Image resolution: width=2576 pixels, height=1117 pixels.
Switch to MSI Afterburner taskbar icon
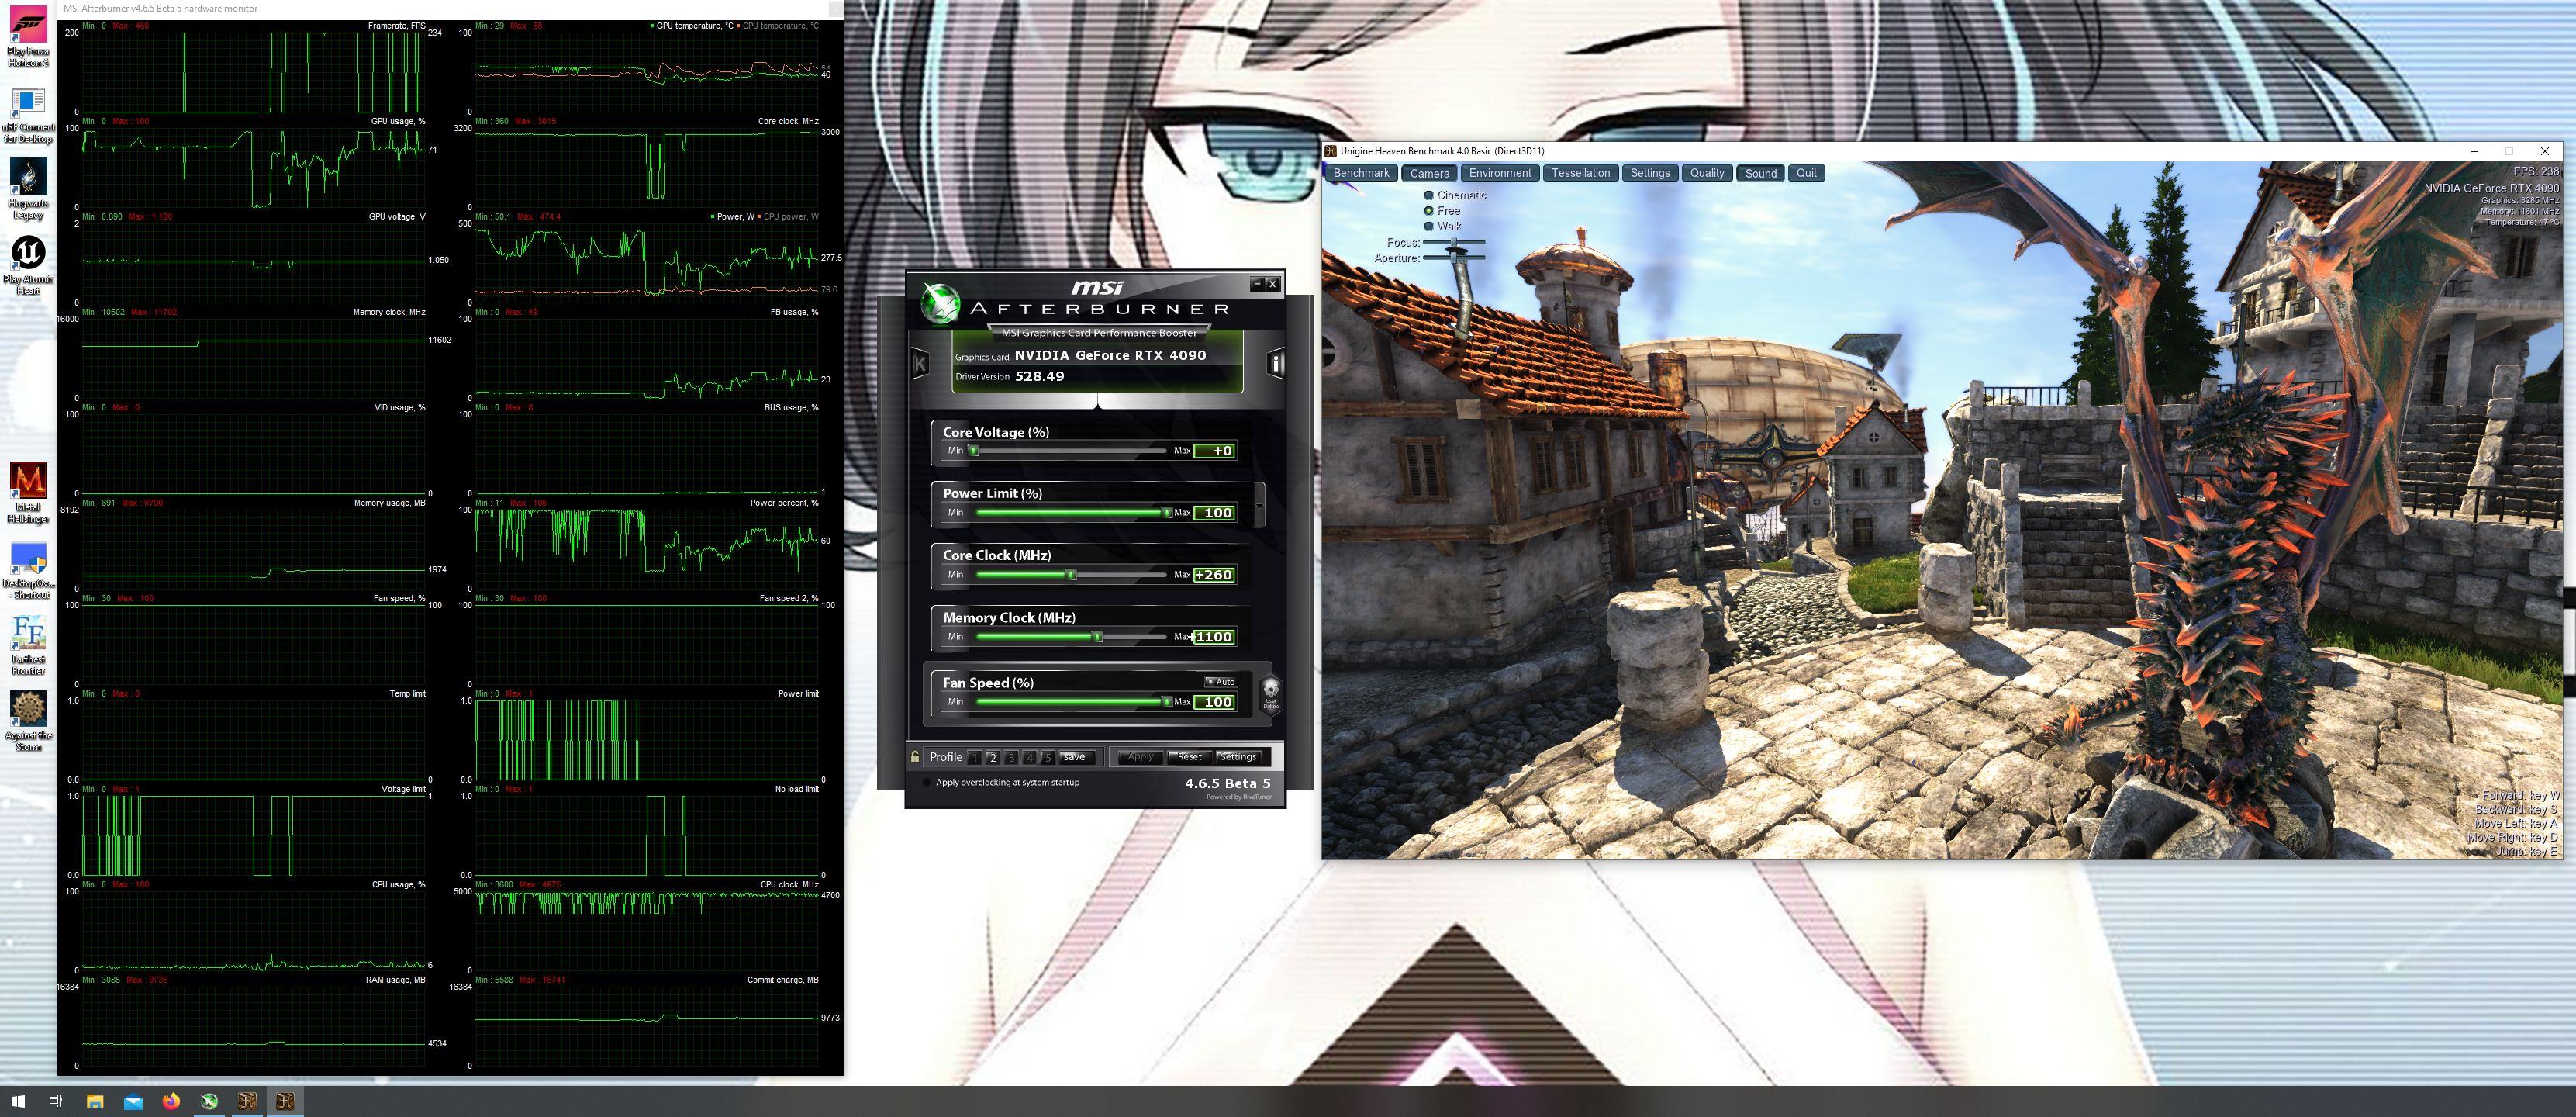[209, 1101]
